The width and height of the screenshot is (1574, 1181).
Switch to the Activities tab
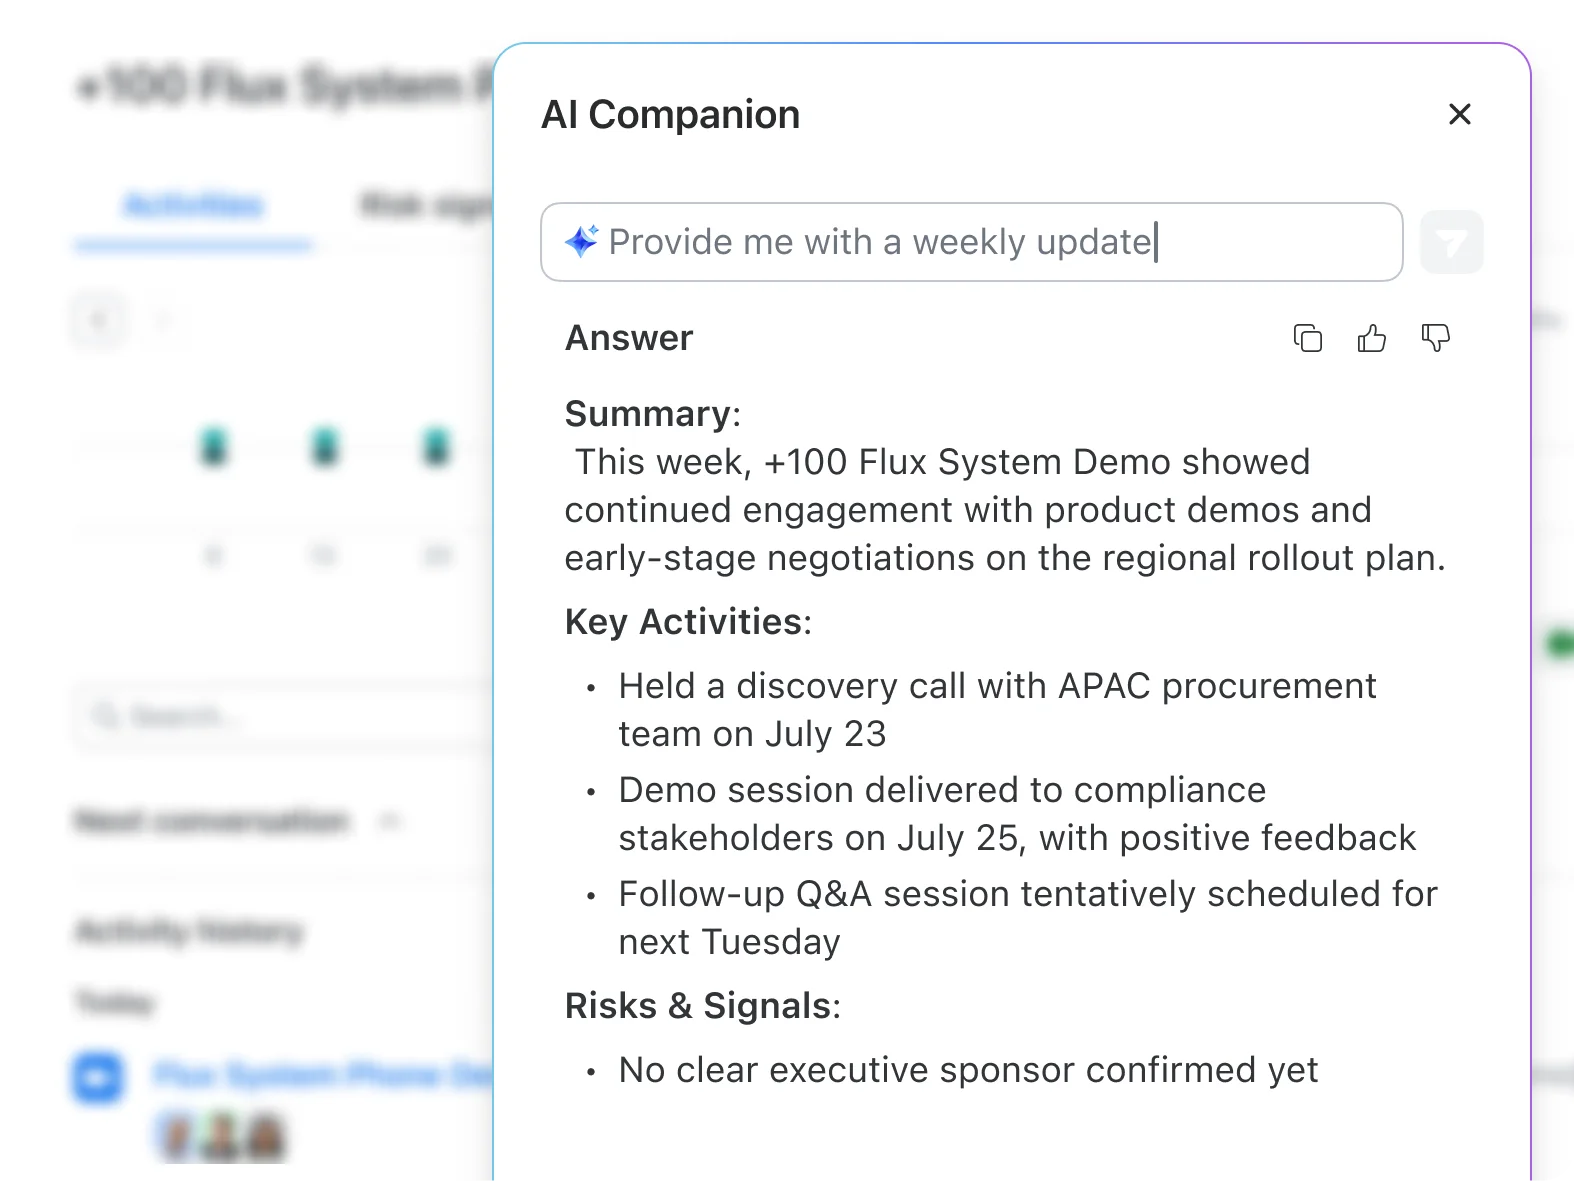click(193, 205)
